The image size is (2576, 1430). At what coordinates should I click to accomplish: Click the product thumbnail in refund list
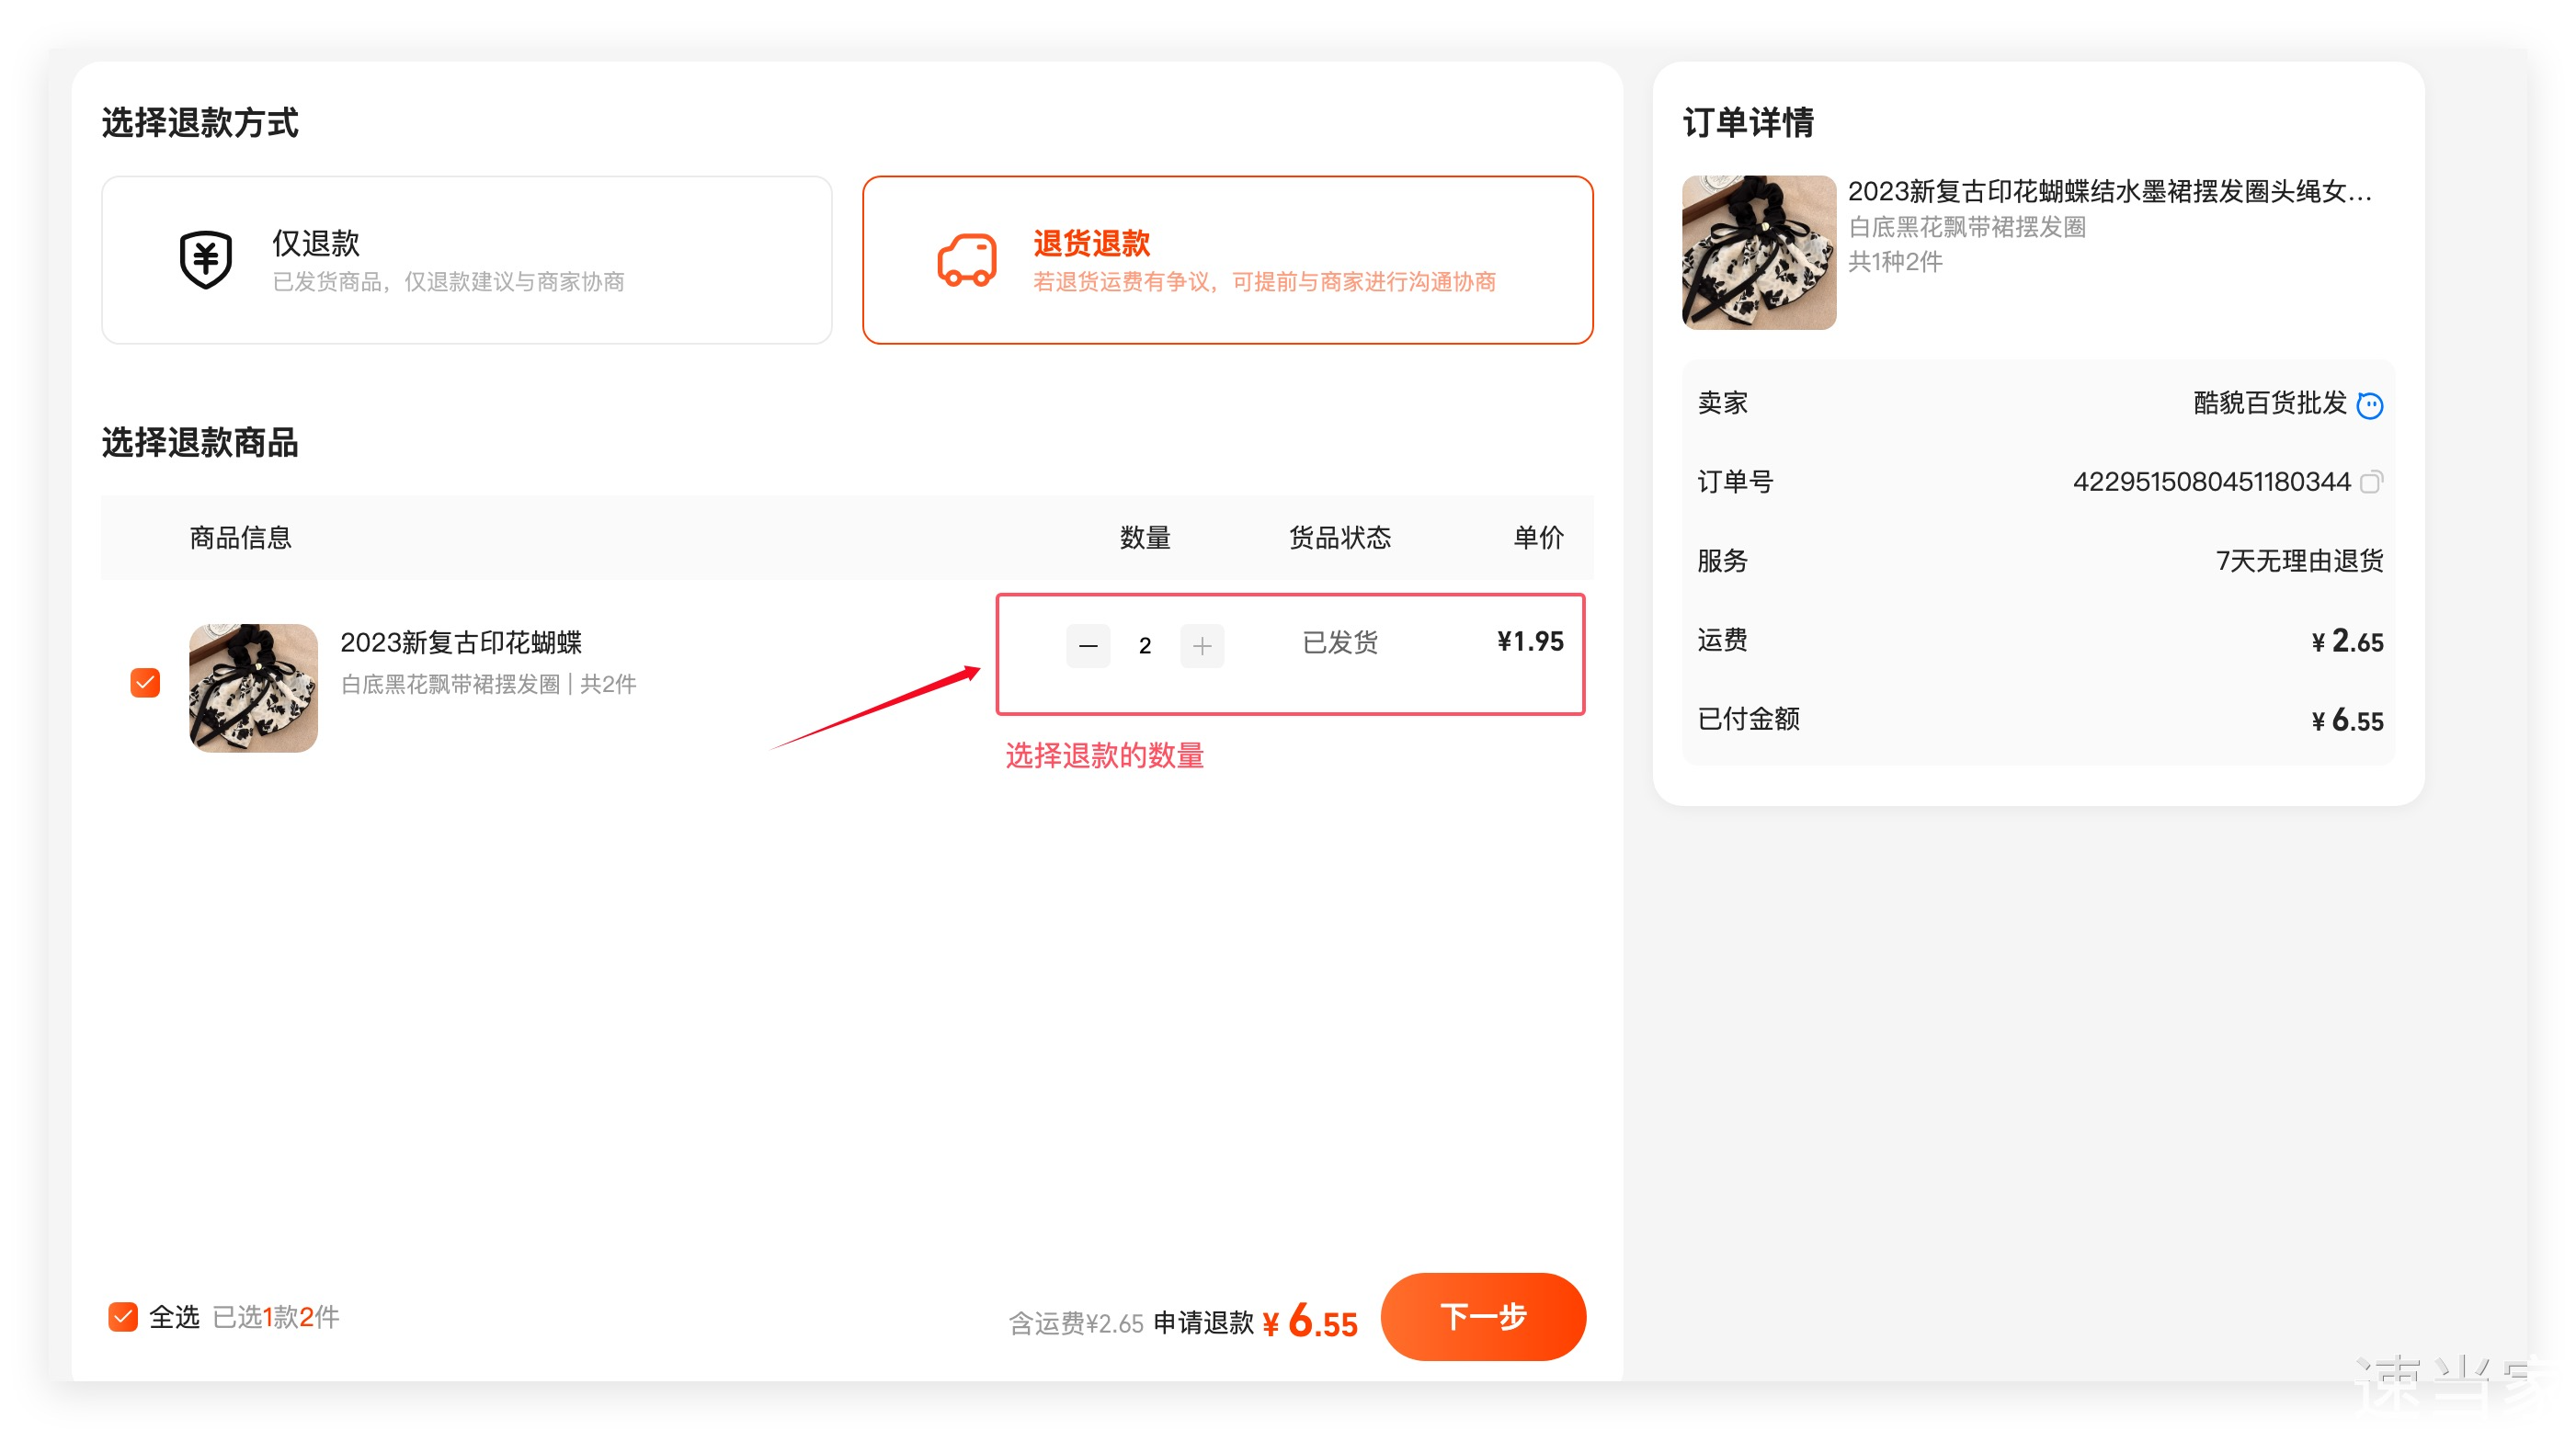[253, 688]
